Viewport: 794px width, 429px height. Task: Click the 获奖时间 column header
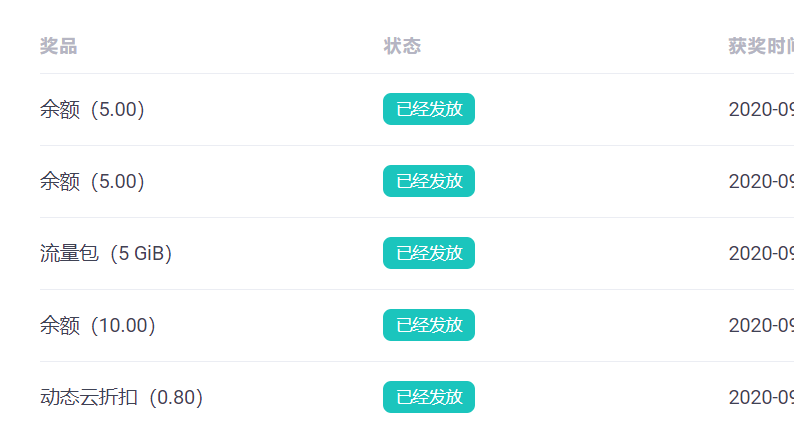point(761,46)
